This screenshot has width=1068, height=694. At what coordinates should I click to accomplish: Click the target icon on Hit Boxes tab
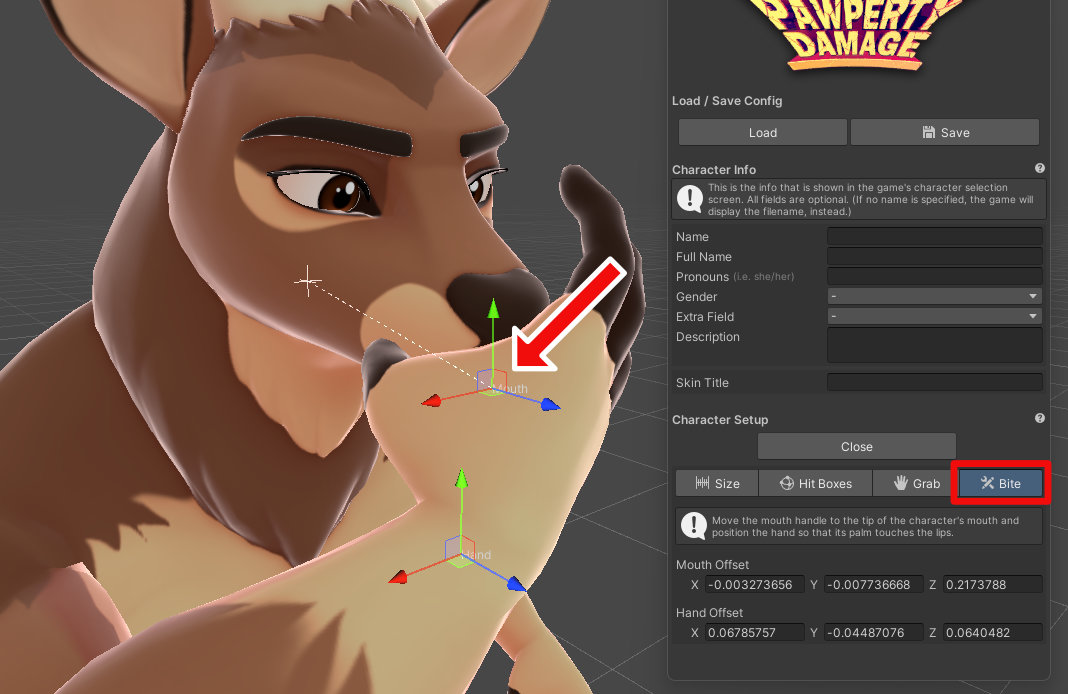(787, 483)
